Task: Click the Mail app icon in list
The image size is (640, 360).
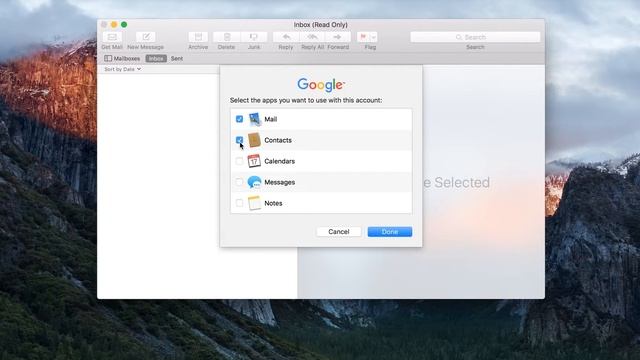Action: click(254, 119)
